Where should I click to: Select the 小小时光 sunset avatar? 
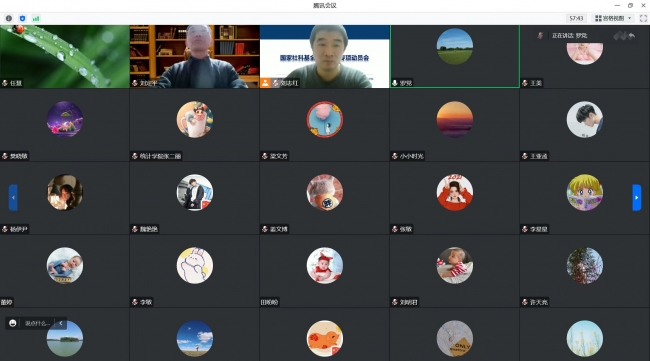455,119
